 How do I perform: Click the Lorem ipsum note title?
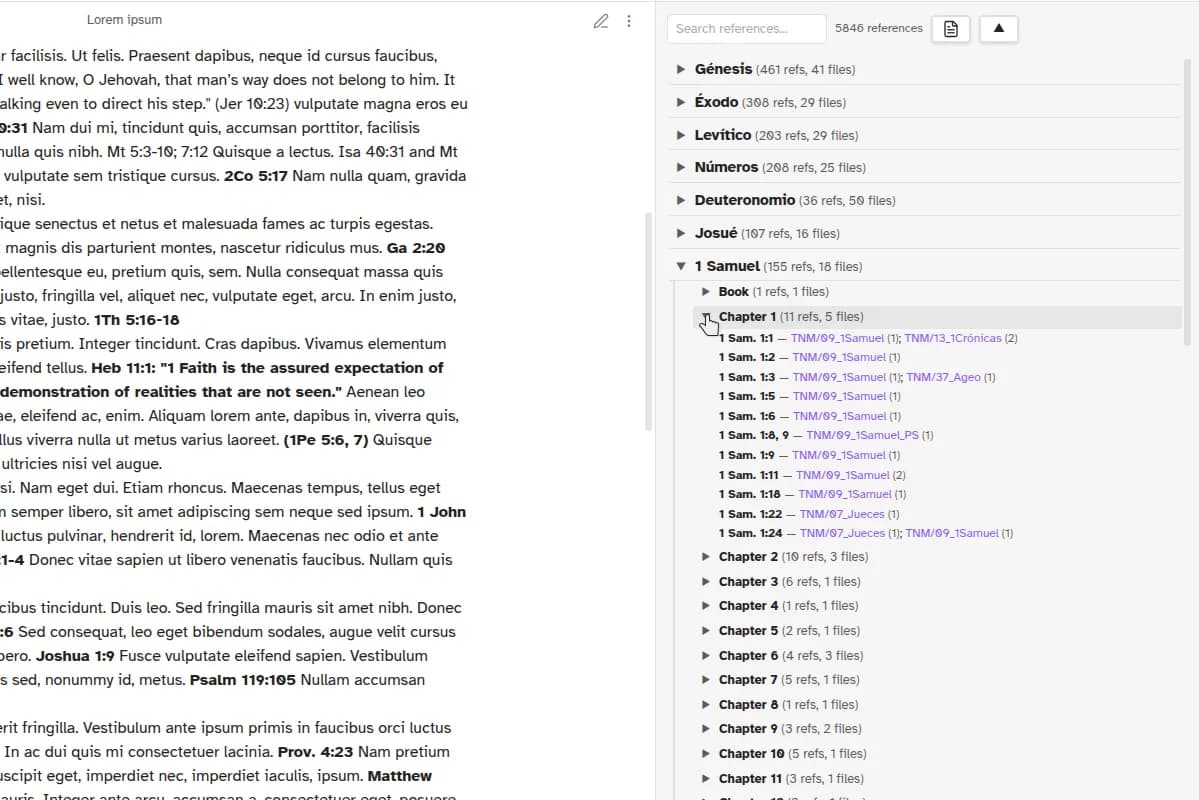click(x=125, y=20)
